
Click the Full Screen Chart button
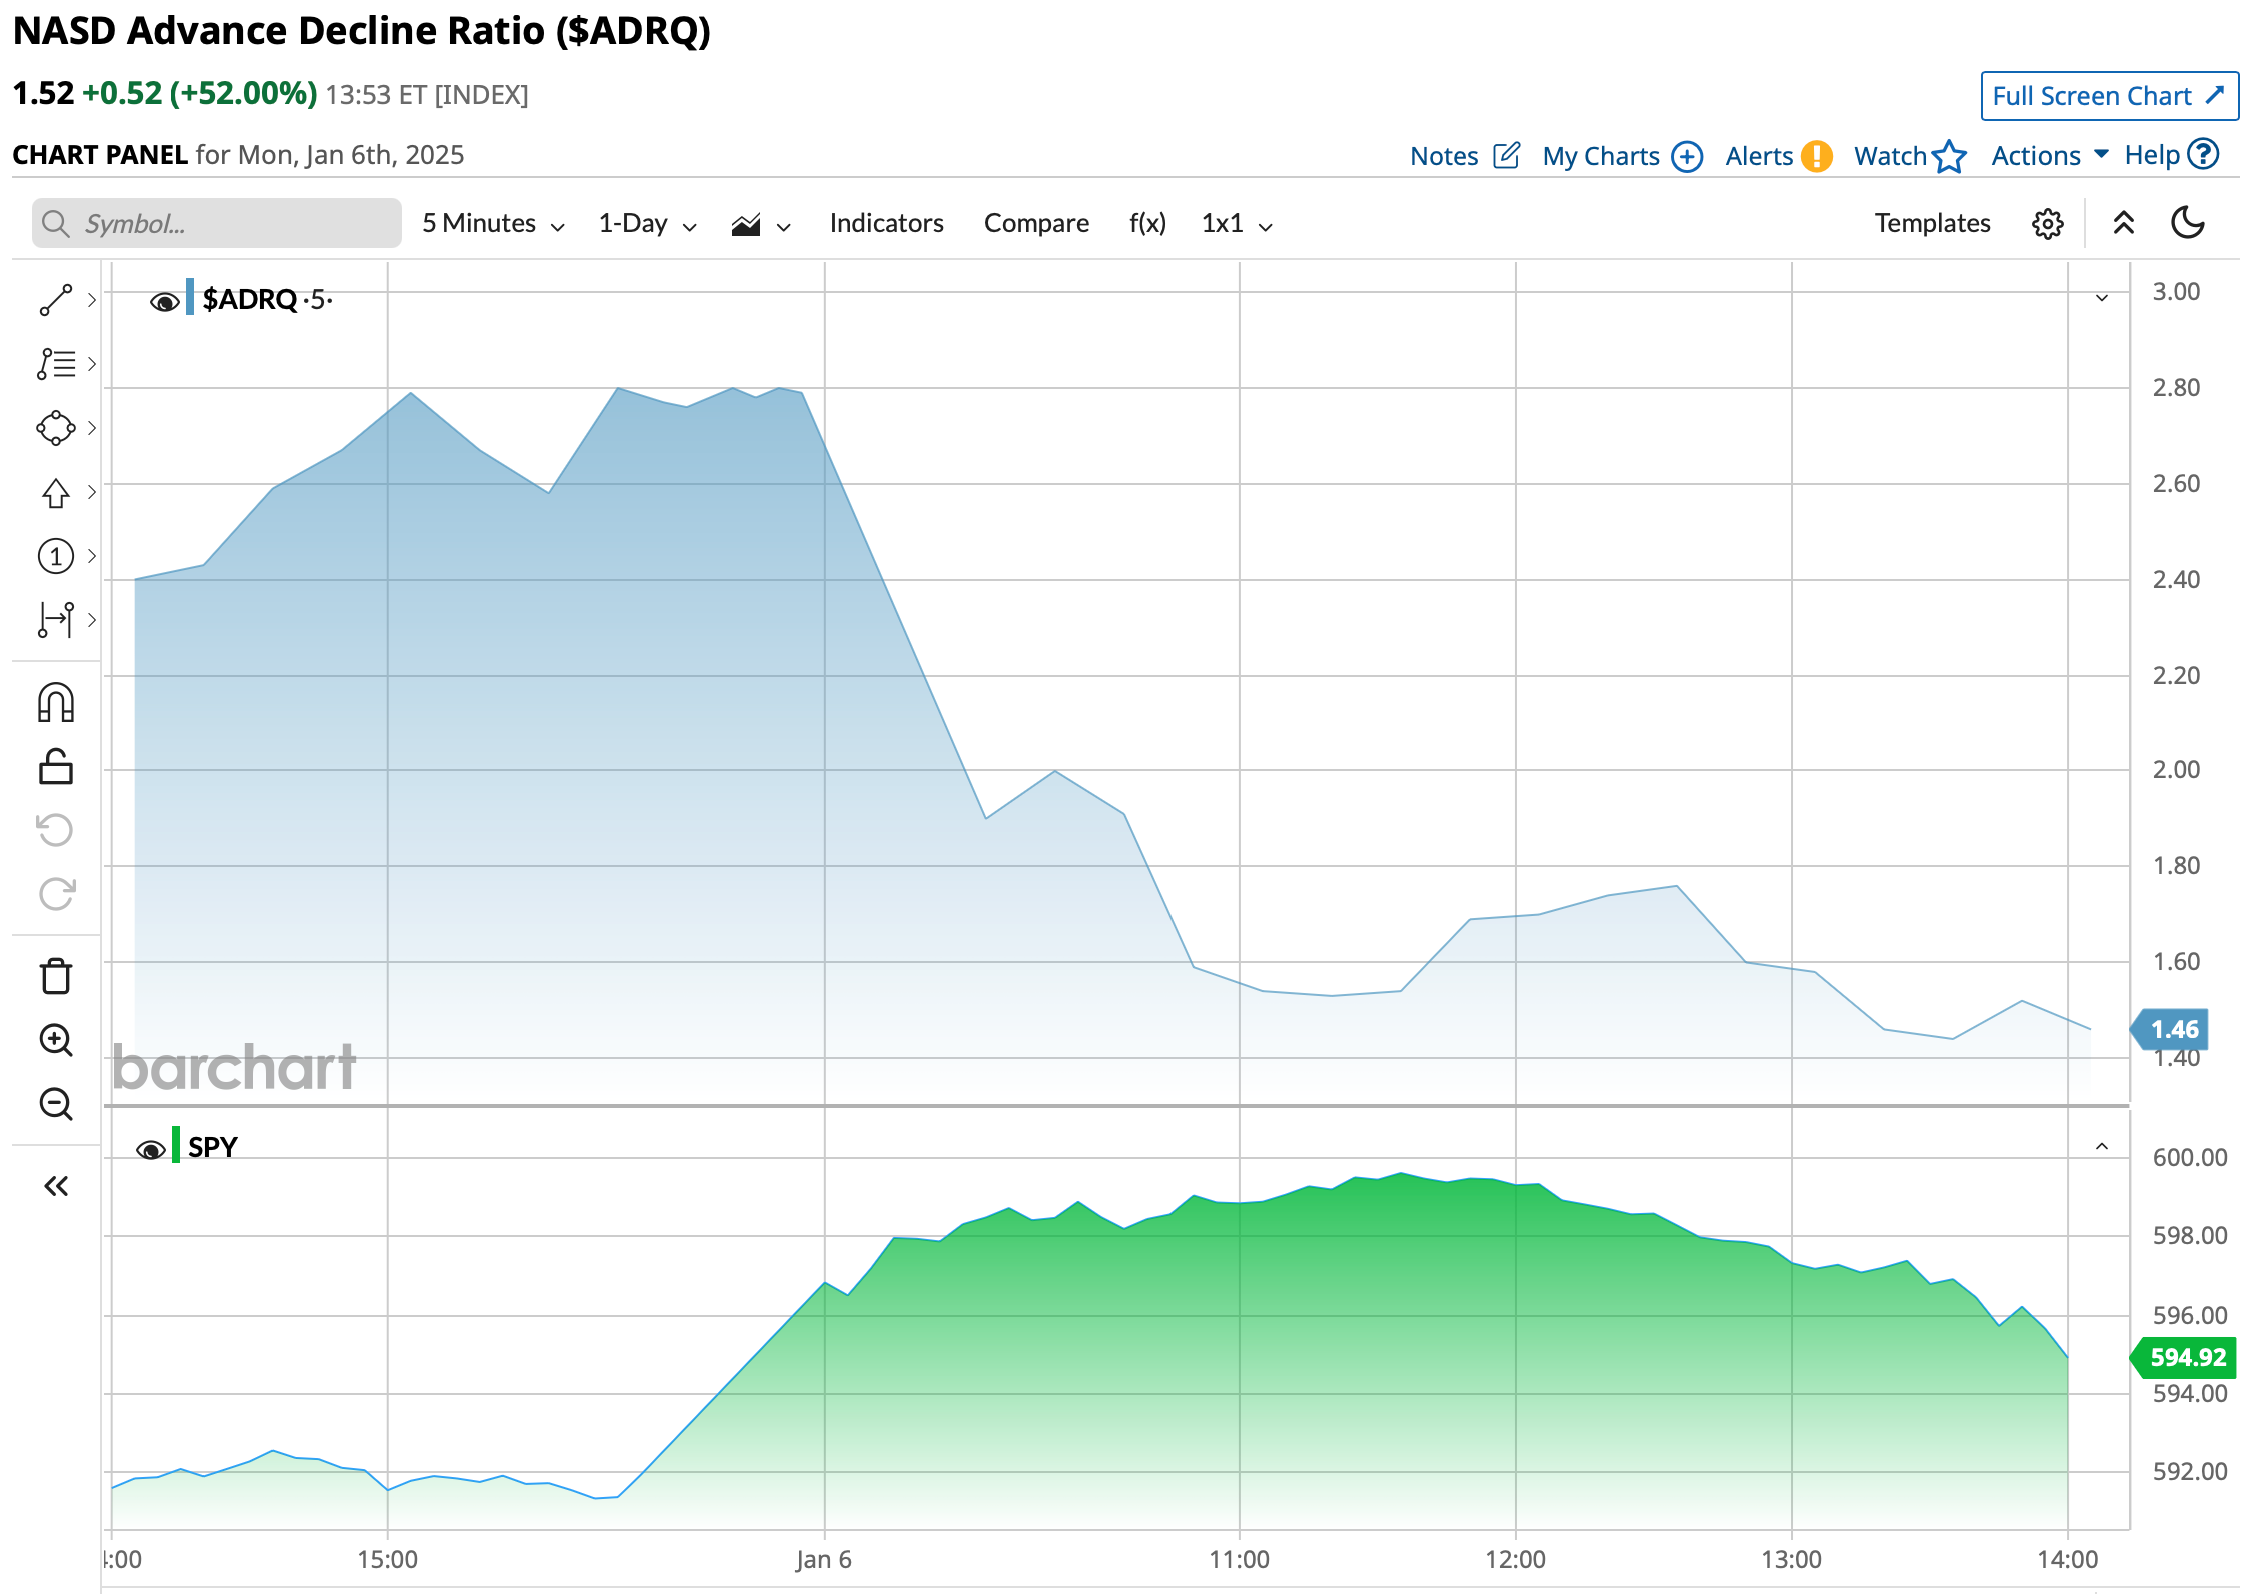click(2108, 96)
